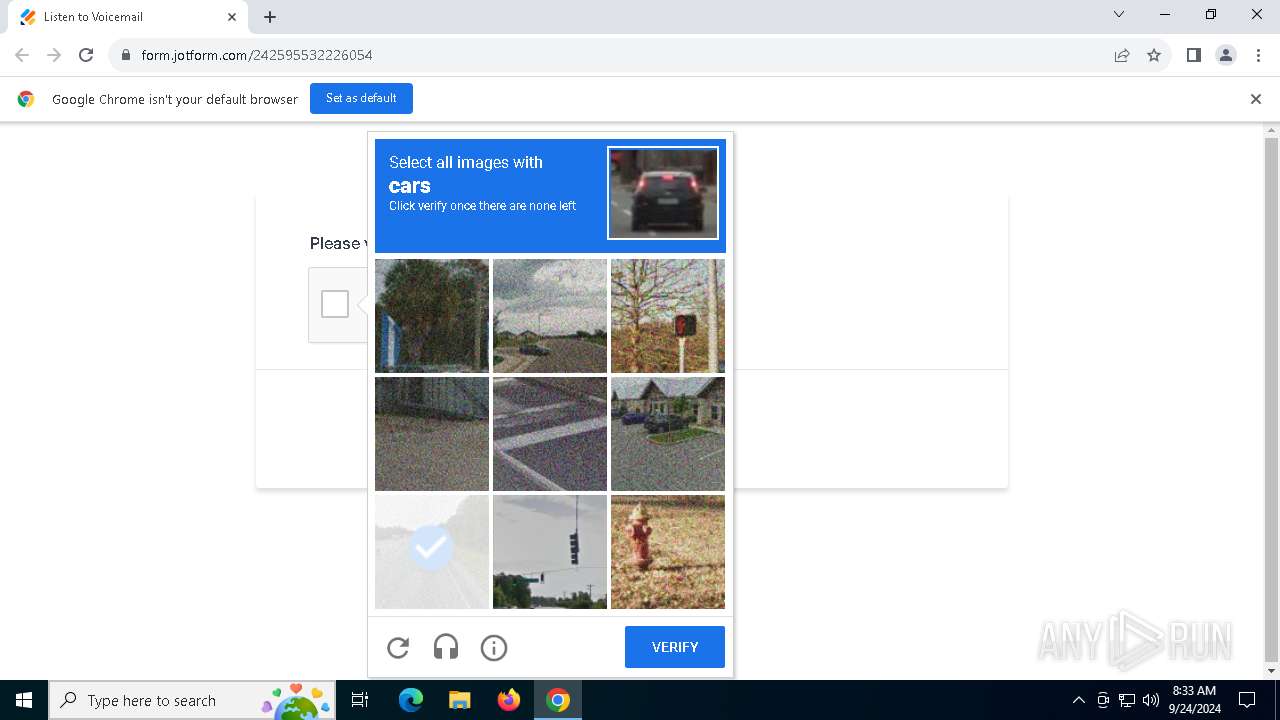The height and width of the screenshot is (720, 1280).
Task: Toggle Chrome side panel
Action: (x=1194, y=55)
